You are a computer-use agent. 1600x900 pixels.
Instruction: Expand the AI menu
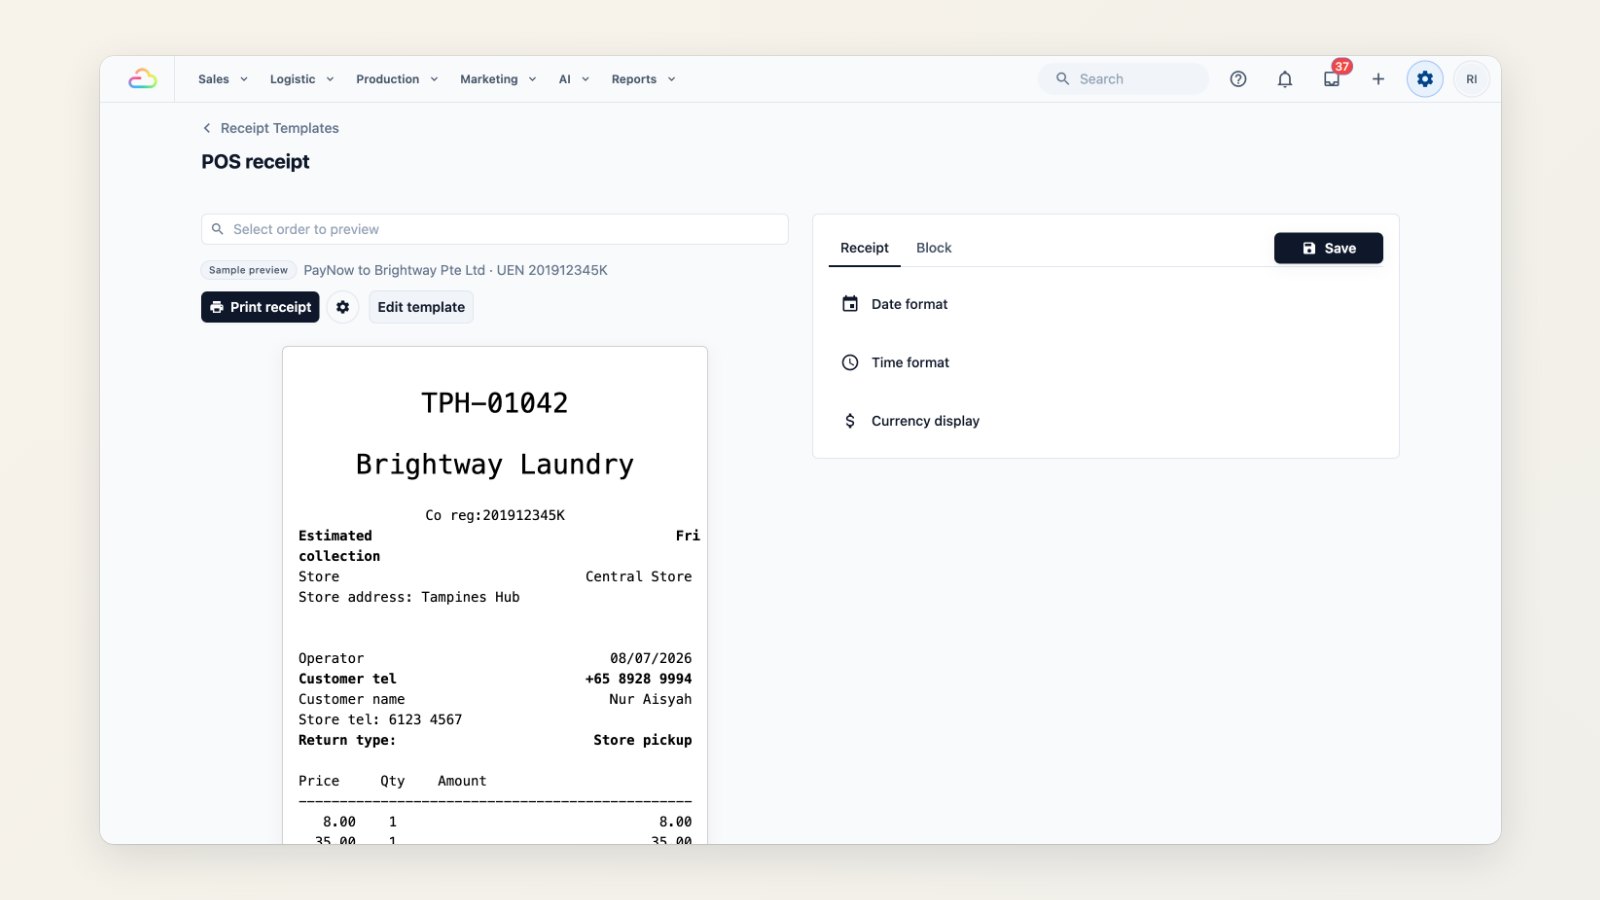click(x=574, y=79)
